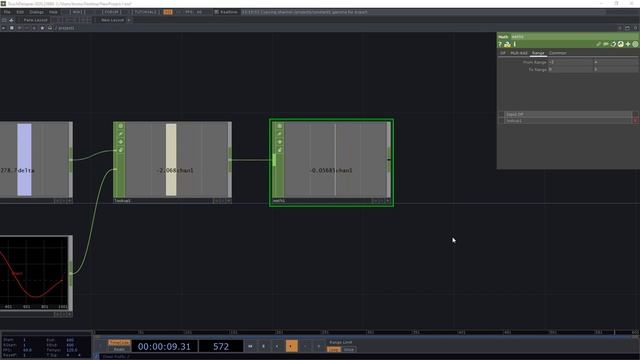This screenshot has width=640, height=360.
Task: Open the Tutorials link in top bar
Action: click(146, 12)
